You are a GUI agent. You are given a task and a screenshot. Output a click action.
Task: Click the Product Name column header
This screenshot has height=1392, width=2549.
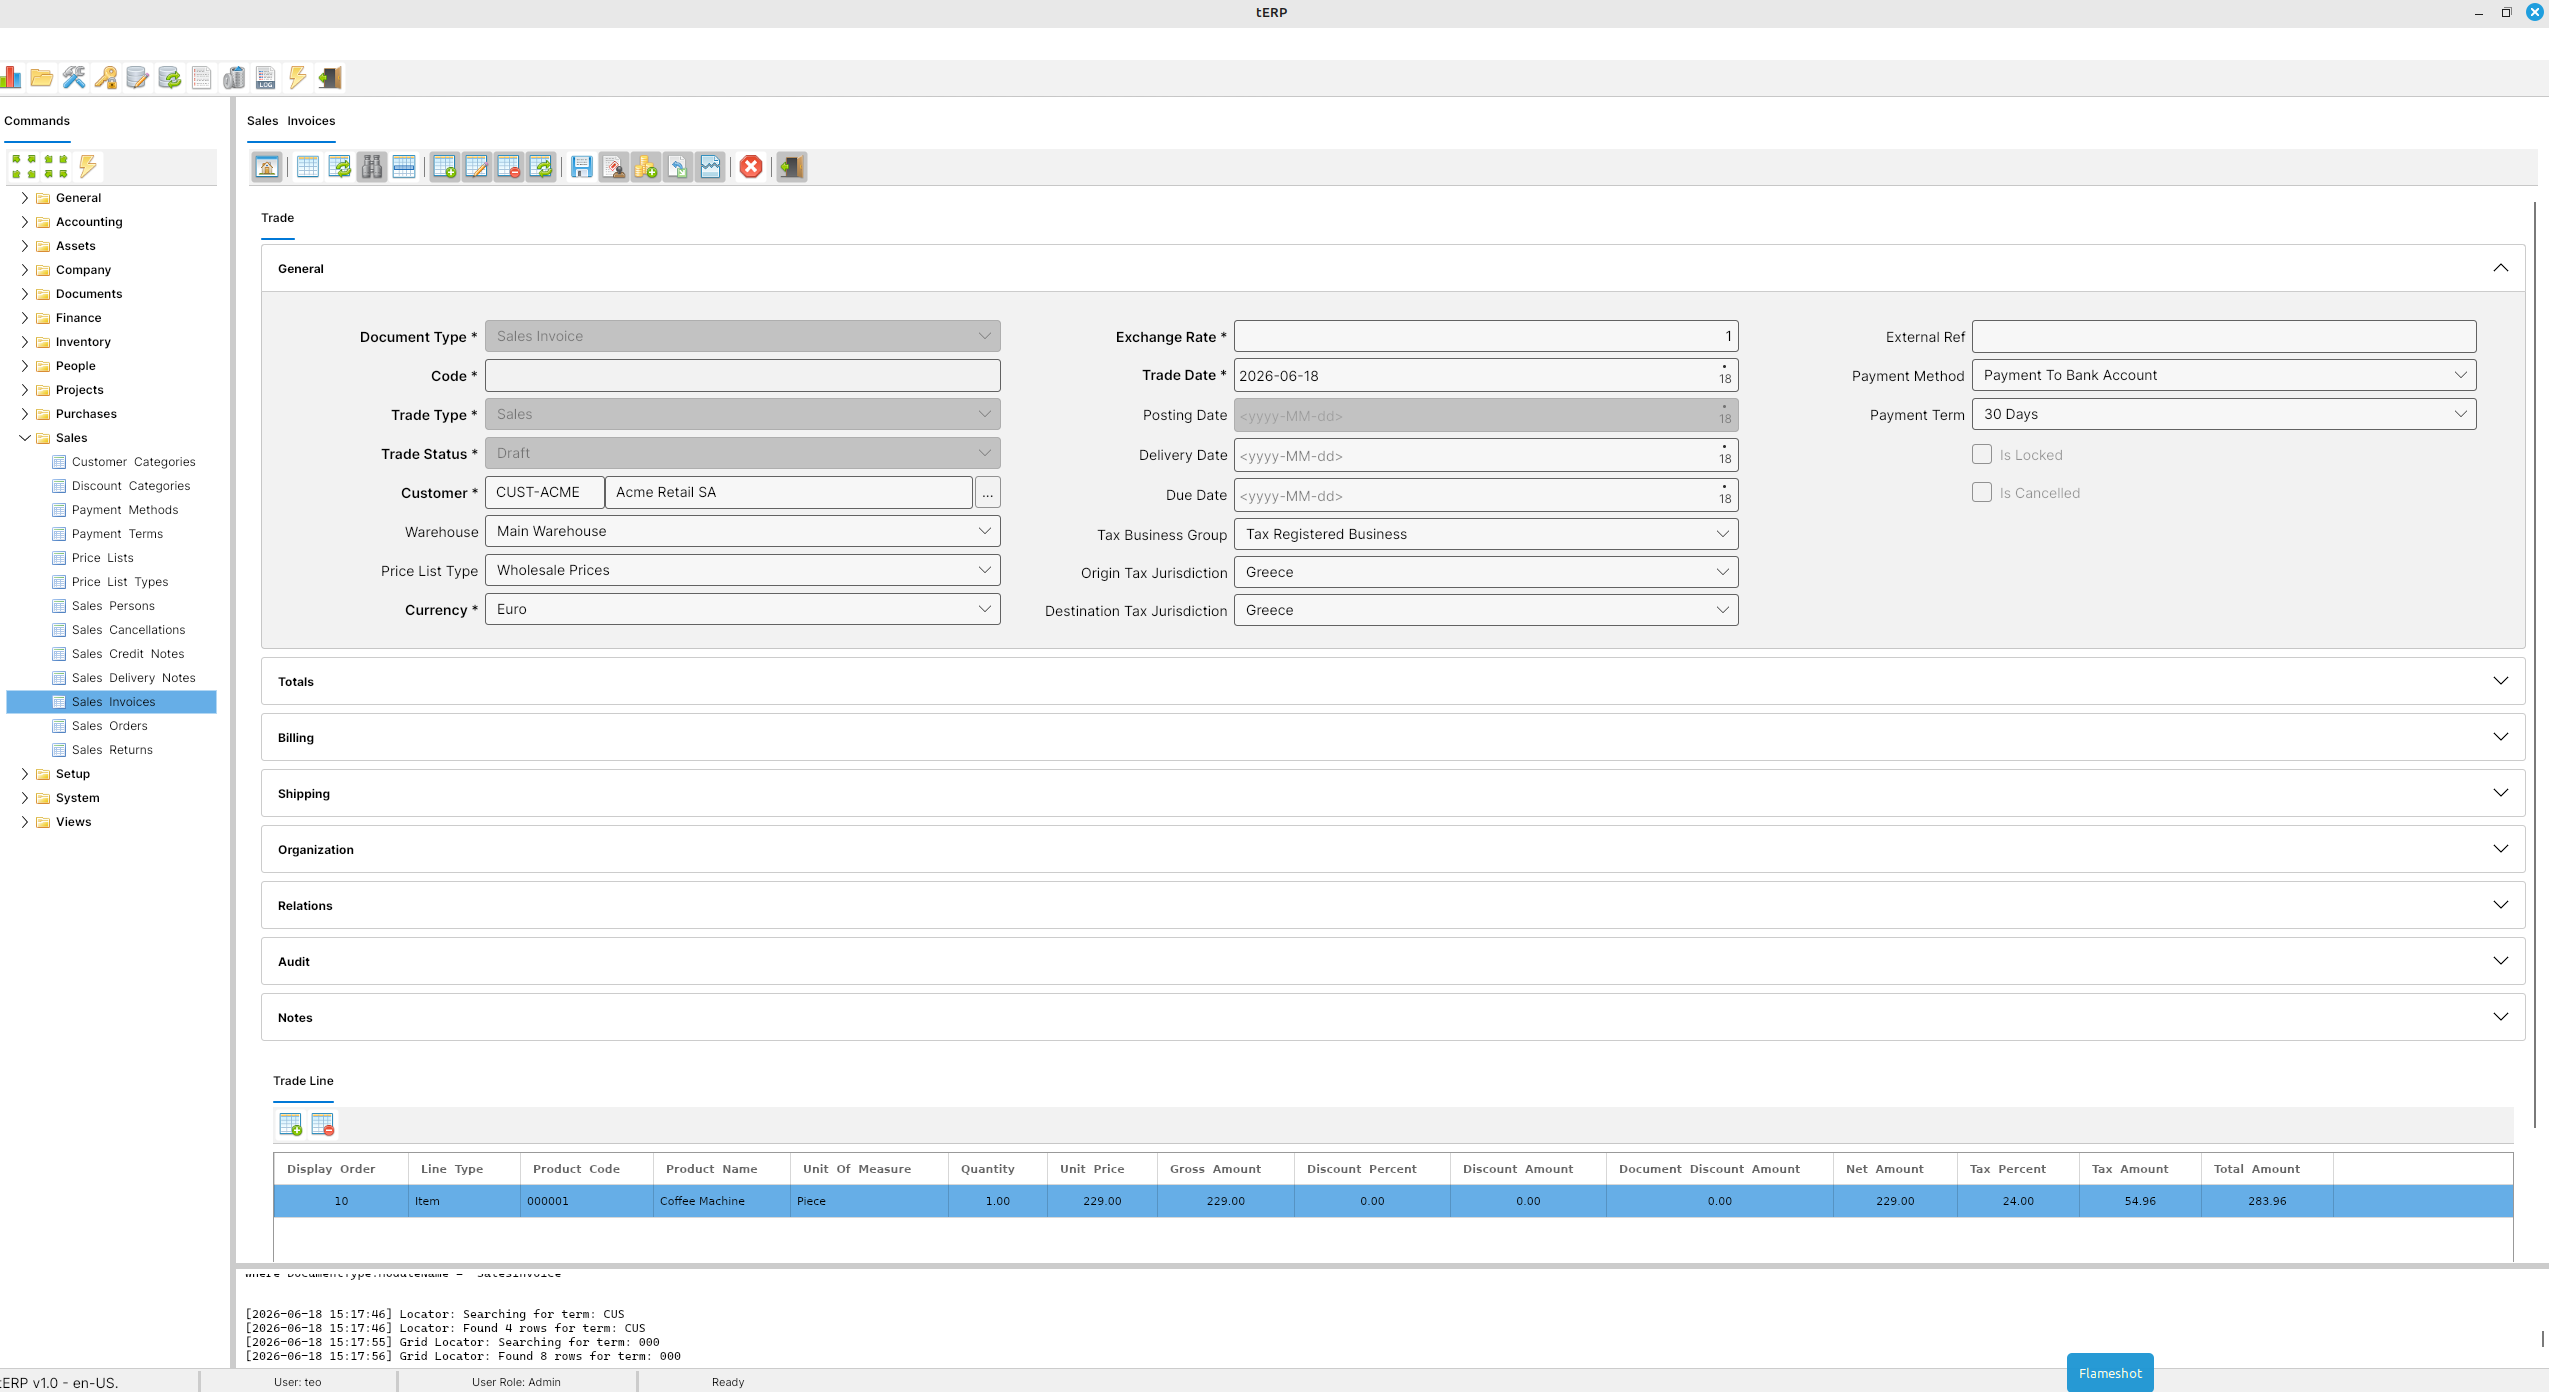click(721, 1169)
